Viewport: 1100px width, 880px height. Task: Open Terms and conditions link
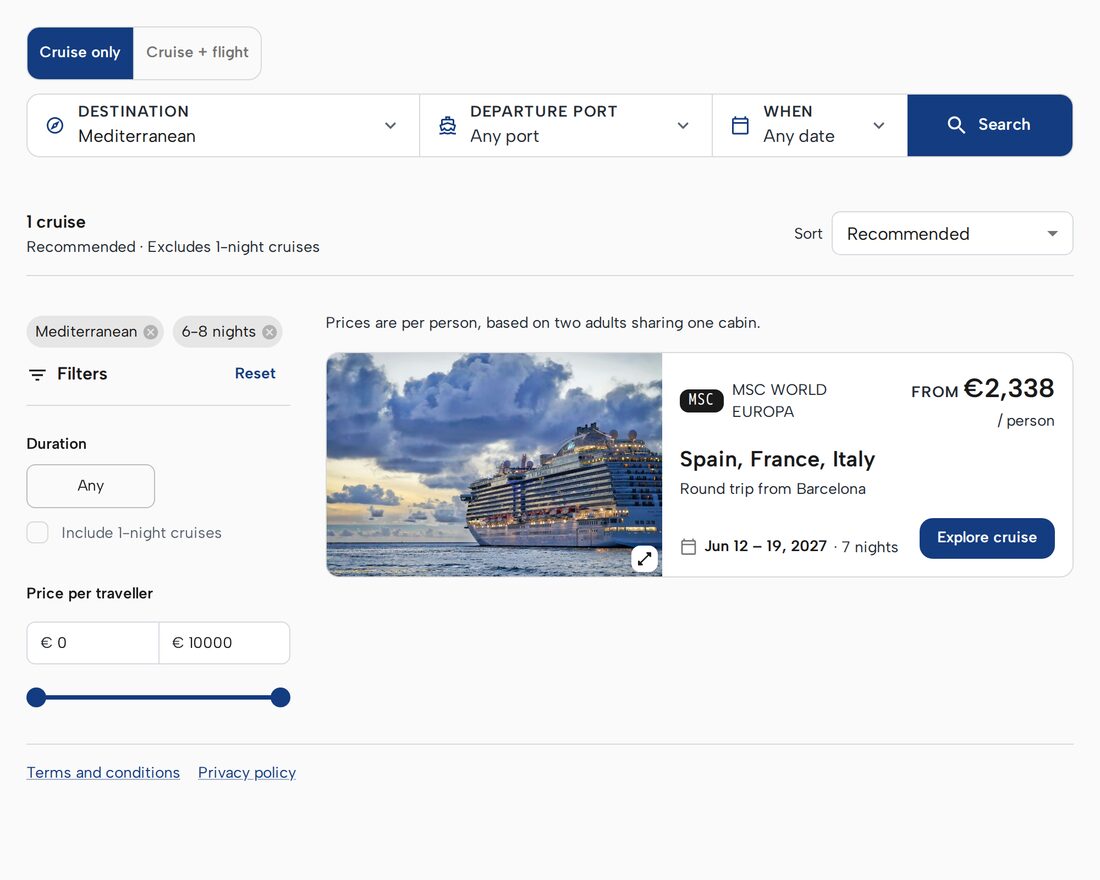[103, 773]
